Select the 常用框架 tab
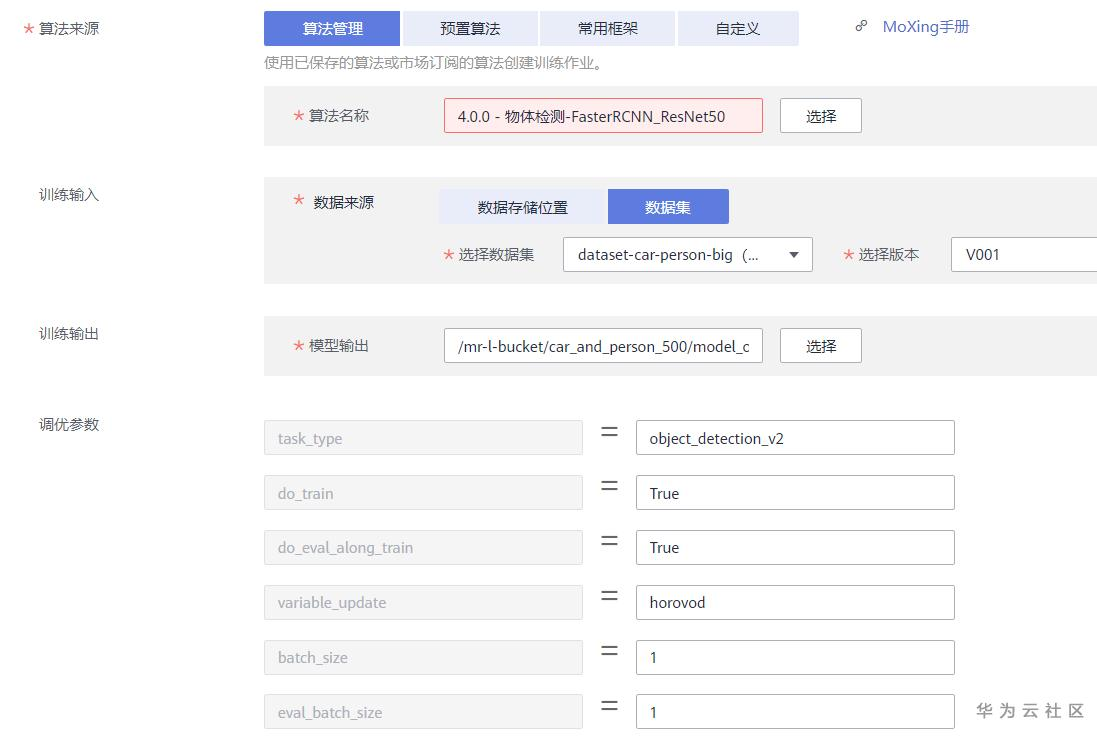The width and height of the screenshot is (1097, 736). (x=607, y=29)
